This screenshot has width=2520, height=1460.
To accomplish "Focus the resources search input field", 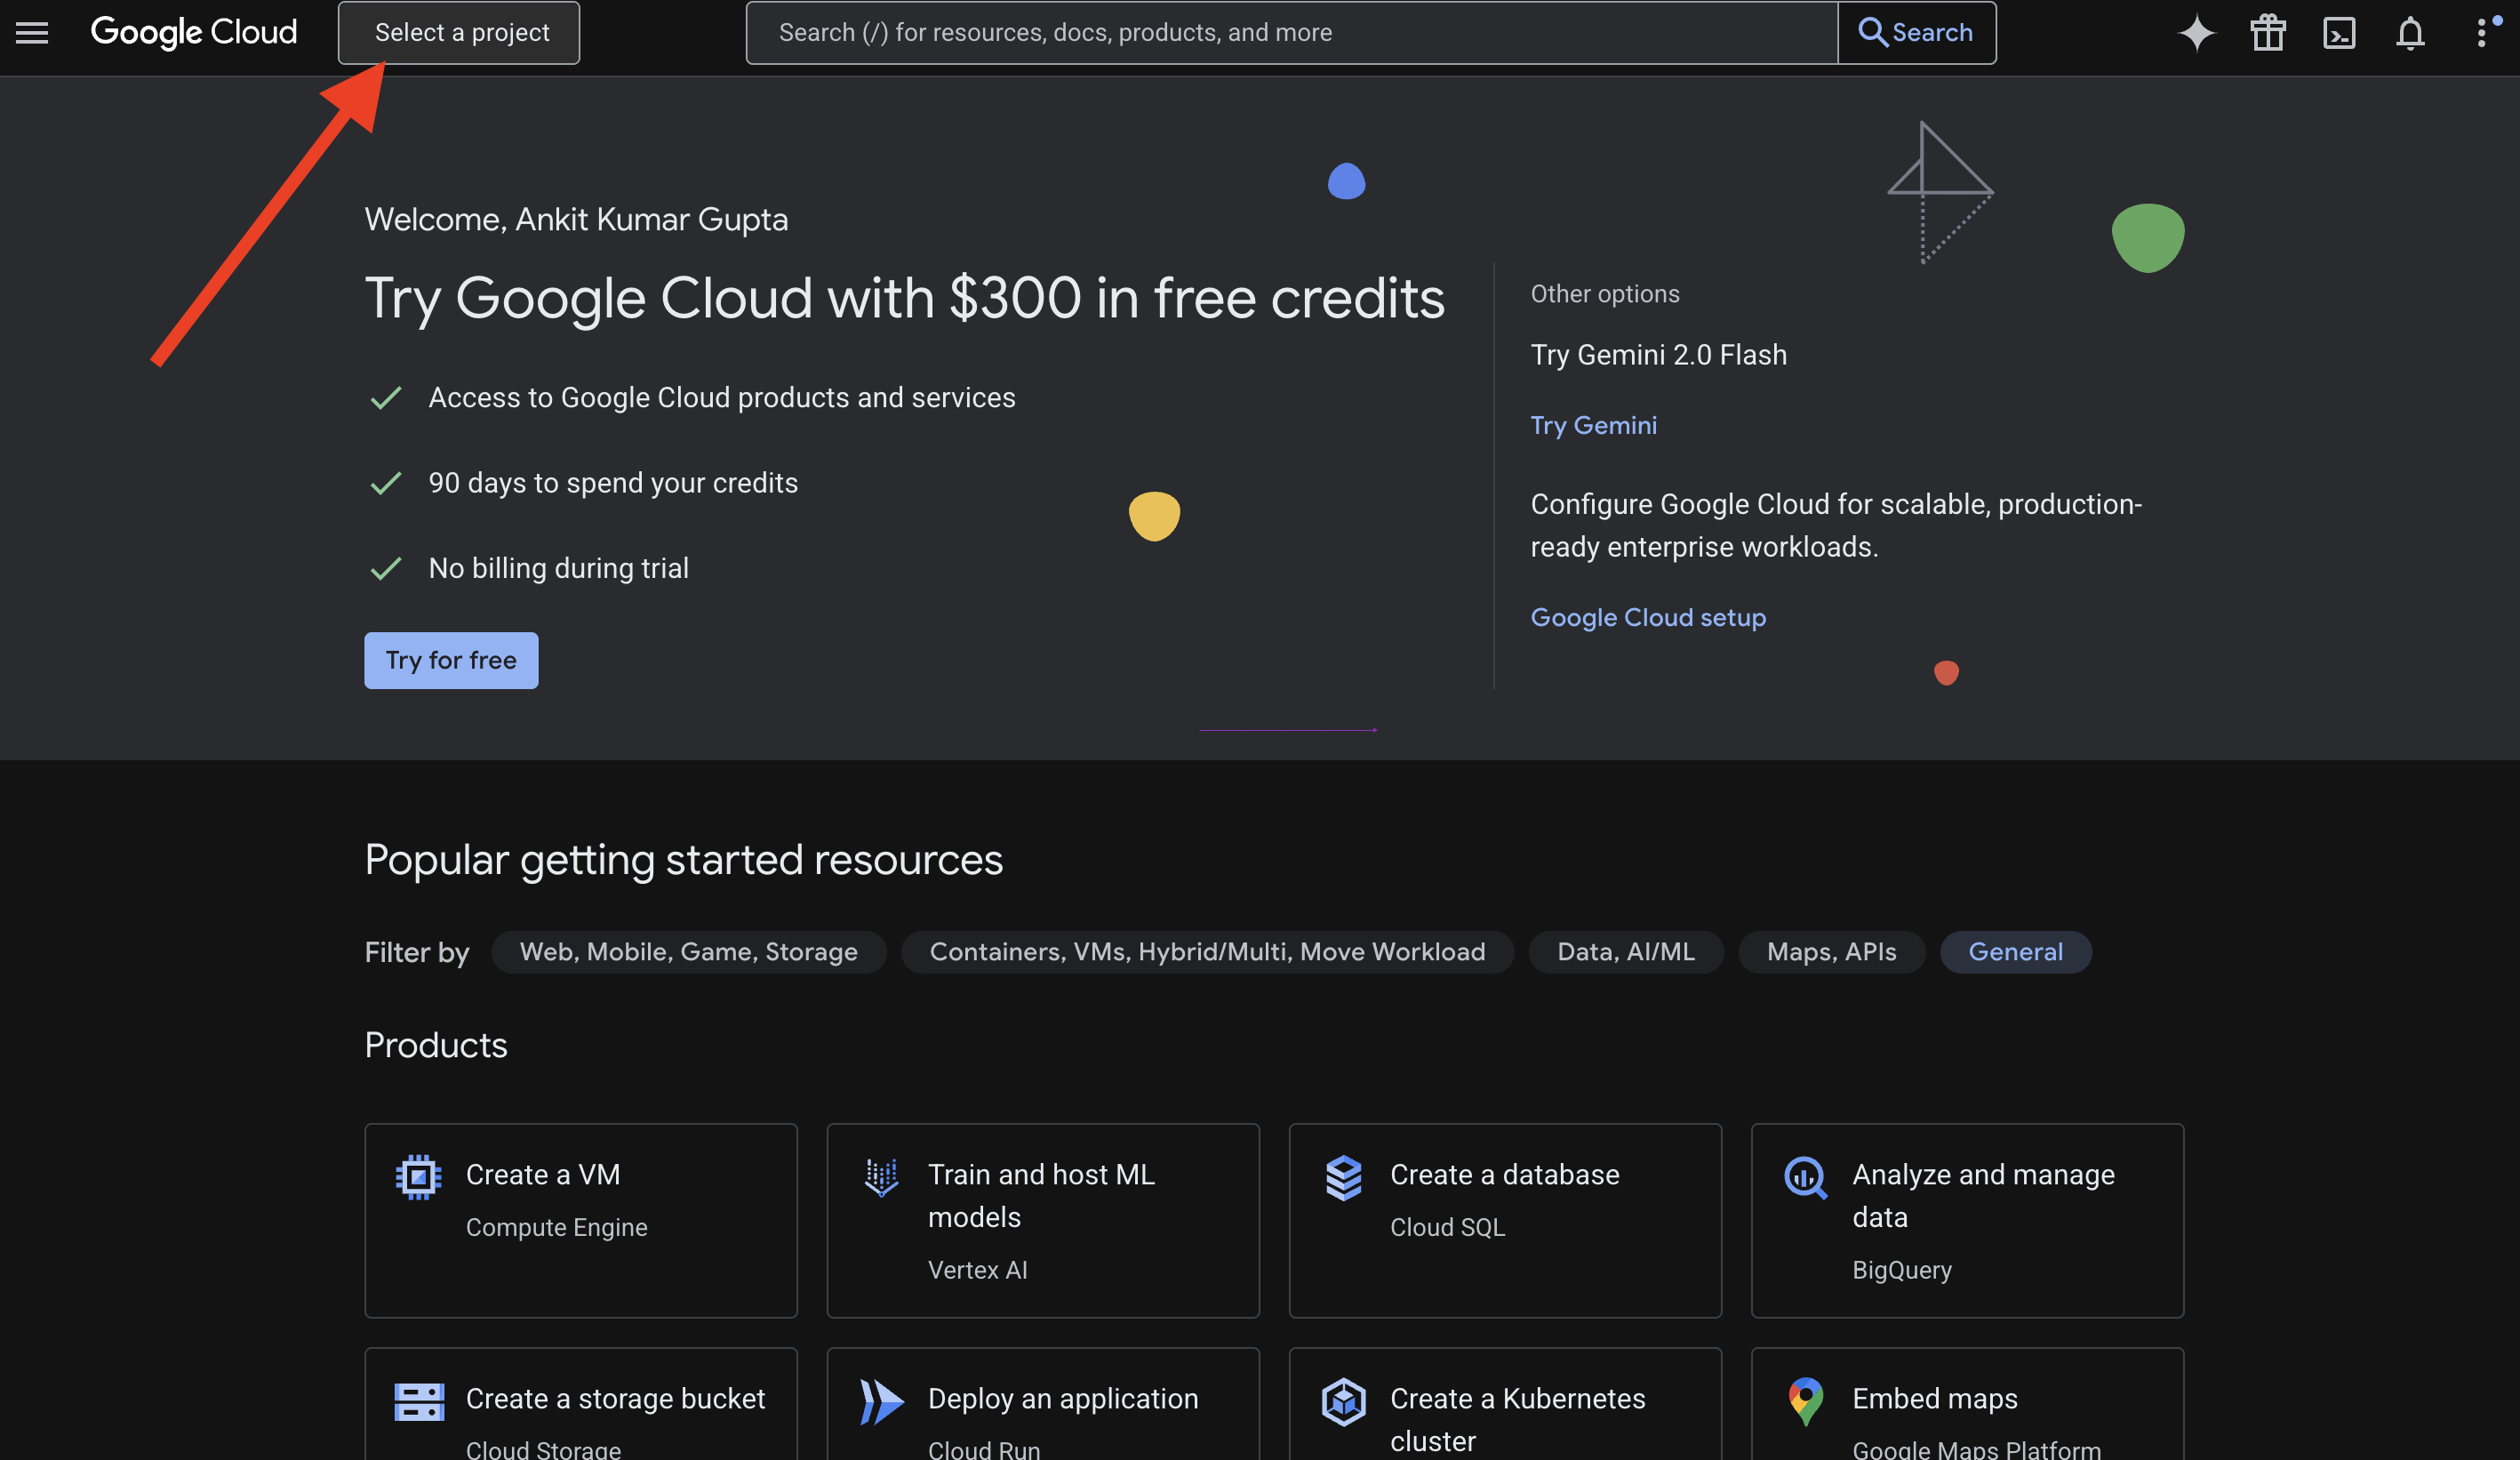I will (x=1290, y=33).
